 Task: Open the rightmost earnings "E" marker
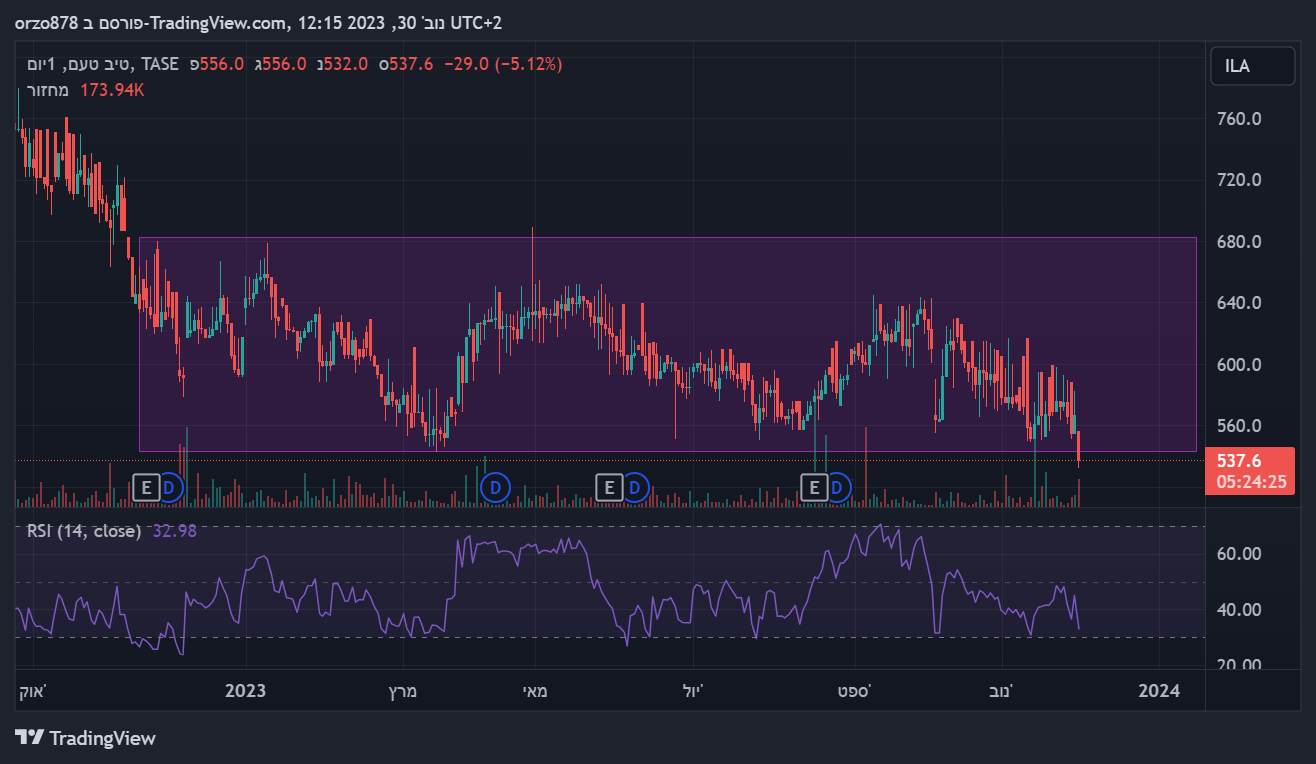[x=815, y=488]
